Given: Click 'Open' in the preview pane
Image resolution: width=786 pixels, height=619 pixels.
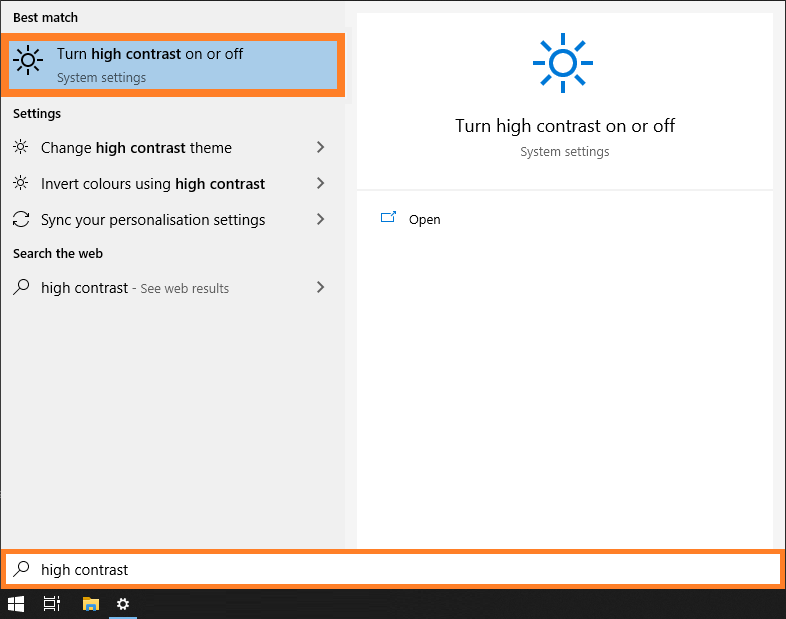Looking at the screenshot, I should pos(424,220).
